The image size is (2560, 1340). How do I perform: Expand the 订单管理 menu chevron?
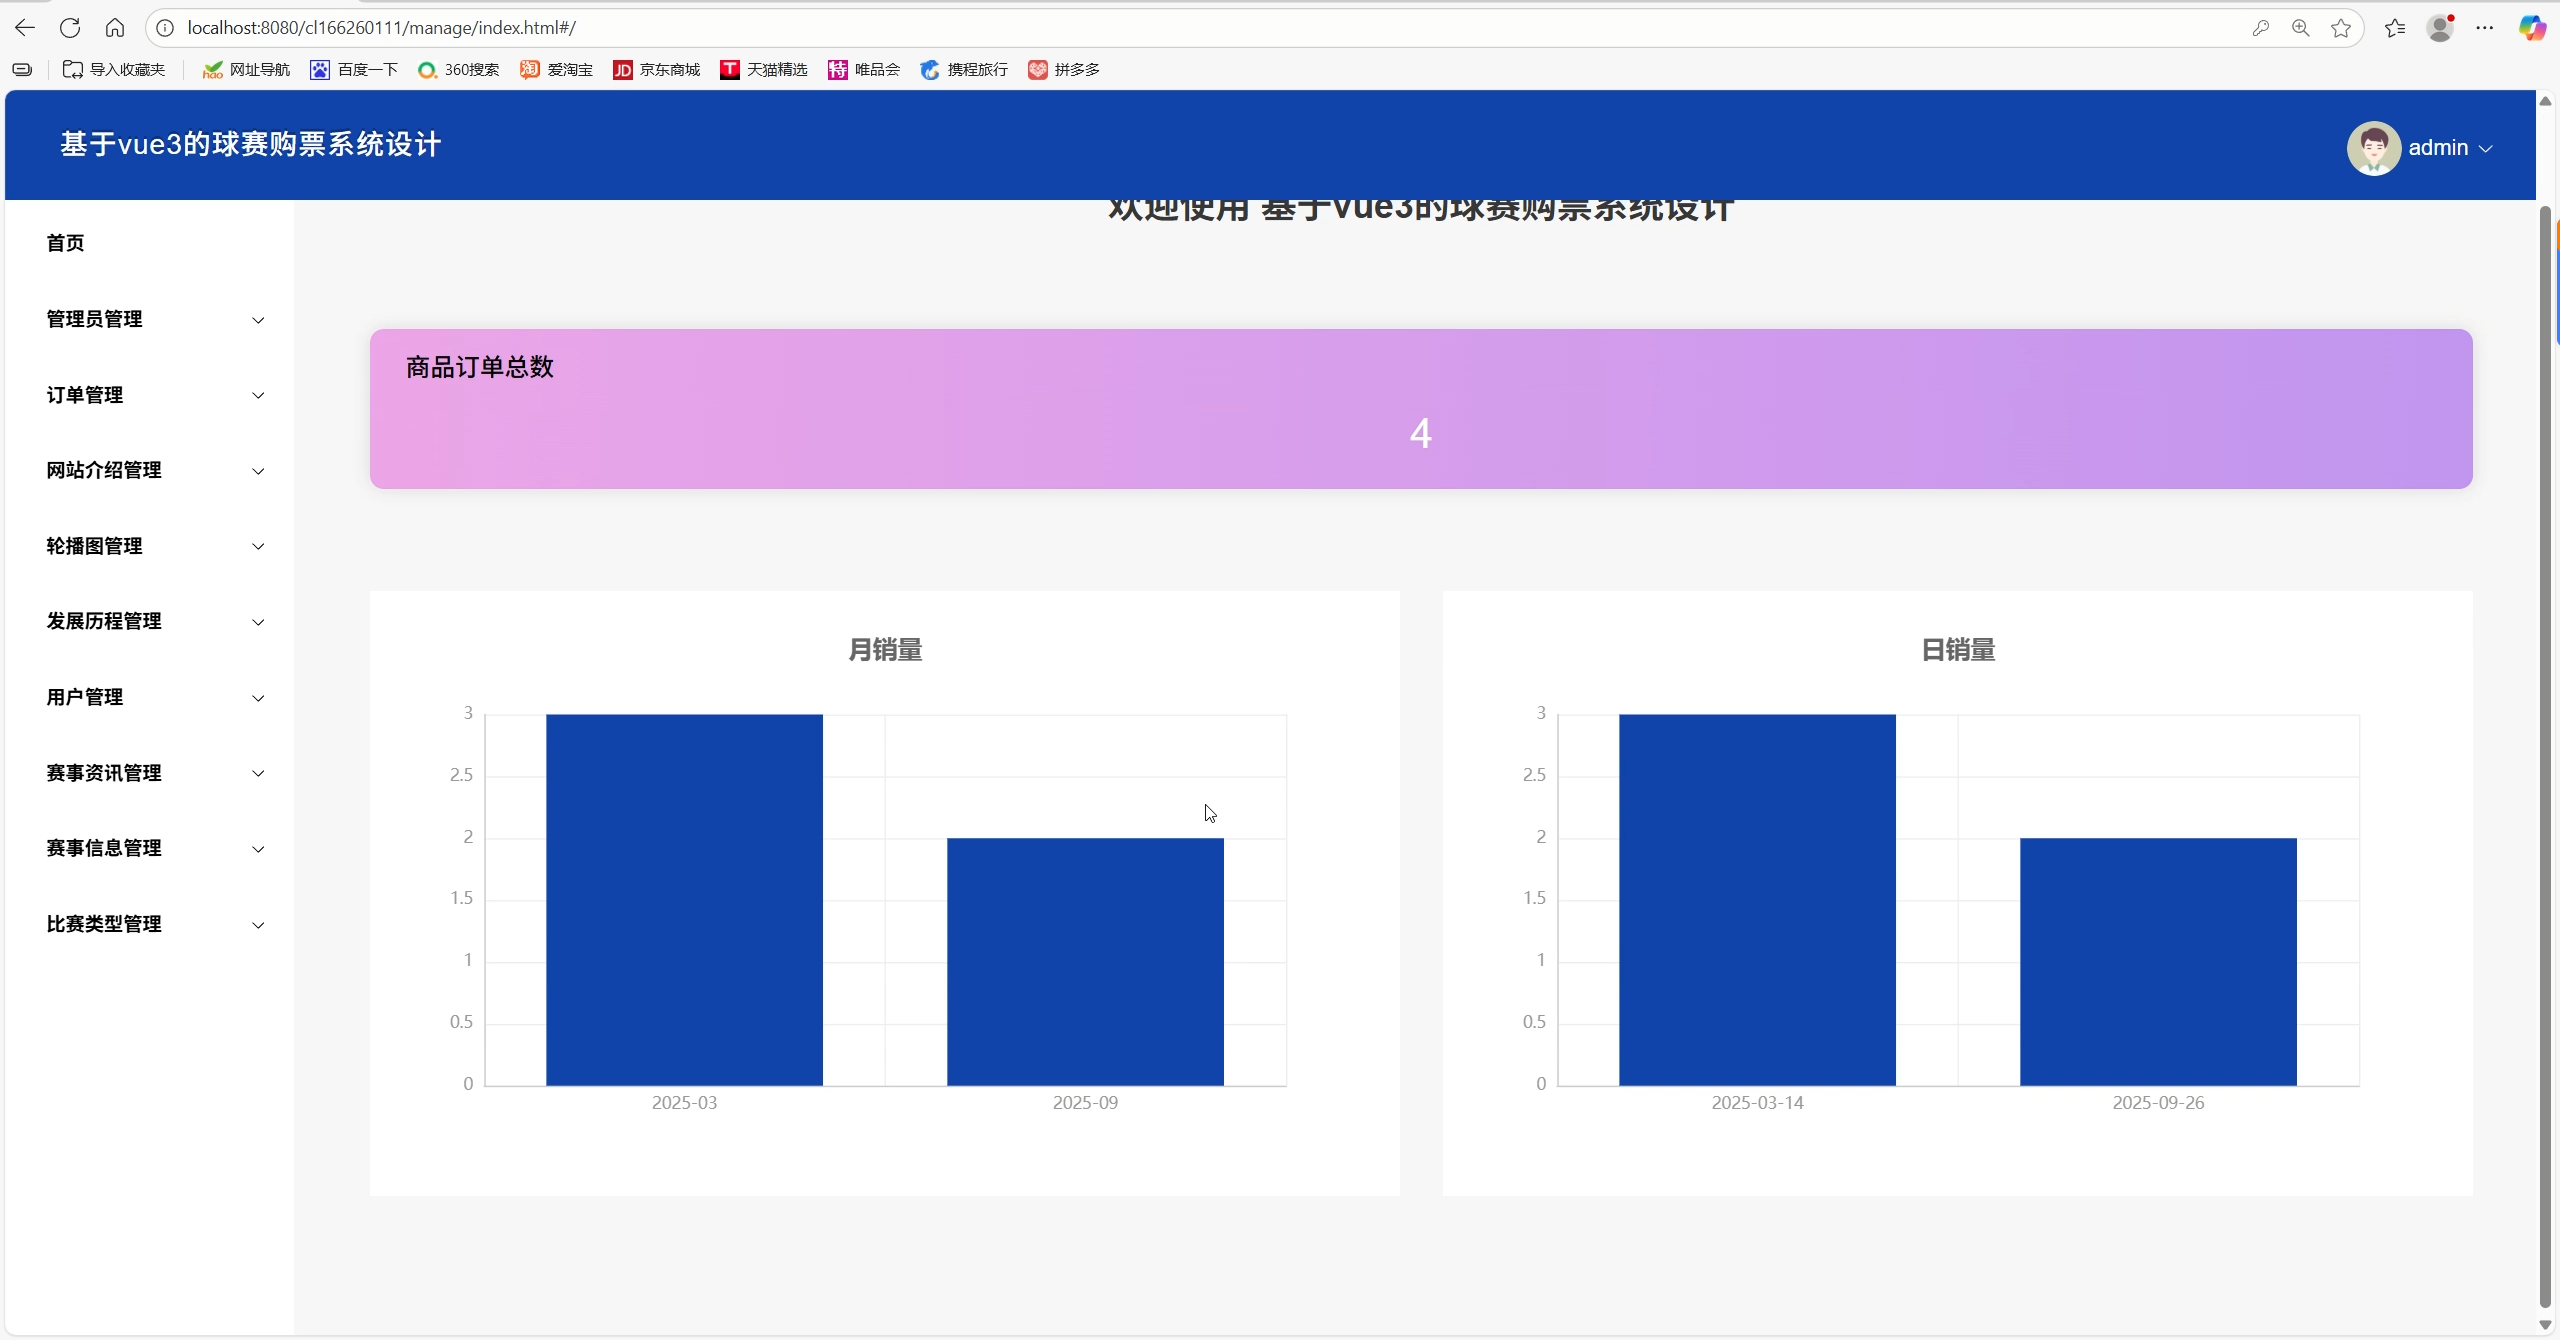(x=258, y=396)
